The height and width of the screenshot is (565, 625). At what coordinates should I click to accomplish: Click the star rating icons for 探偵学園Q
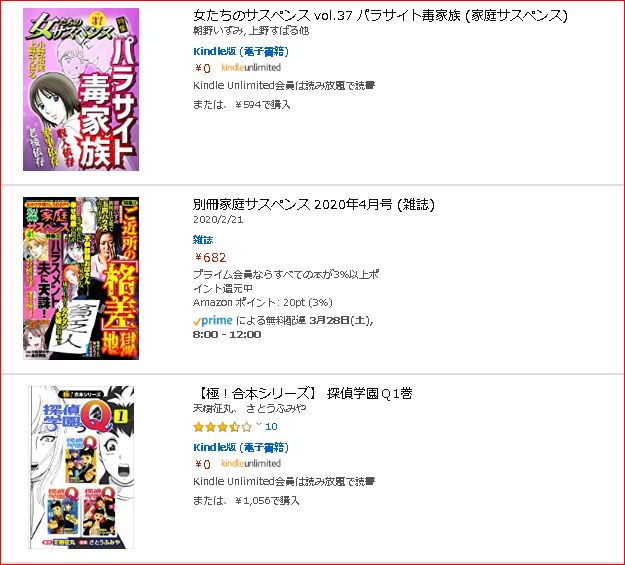[x=223, y=427]
